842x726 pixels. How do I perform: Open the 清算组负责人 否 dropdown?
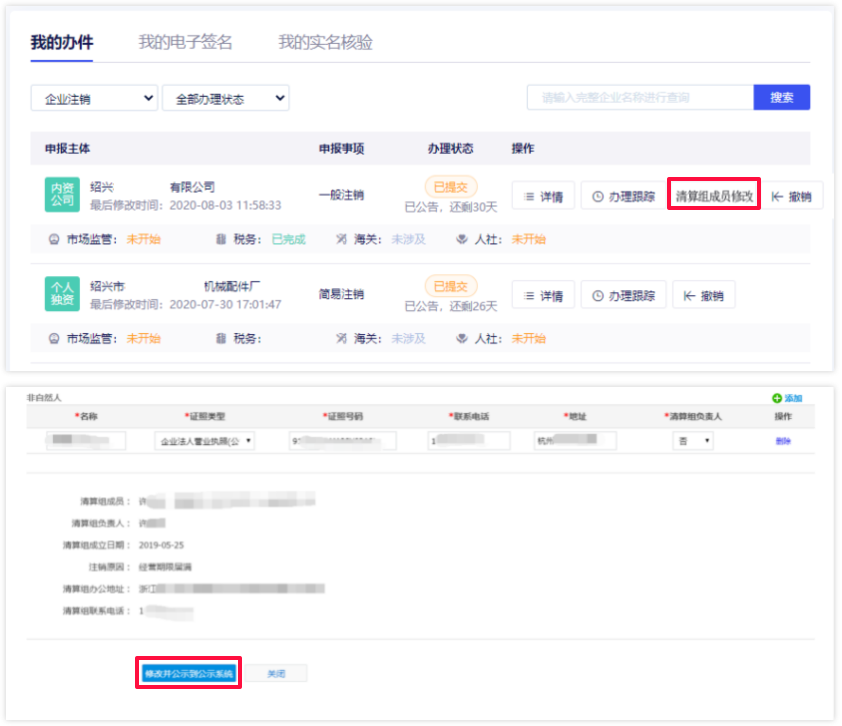692,441
